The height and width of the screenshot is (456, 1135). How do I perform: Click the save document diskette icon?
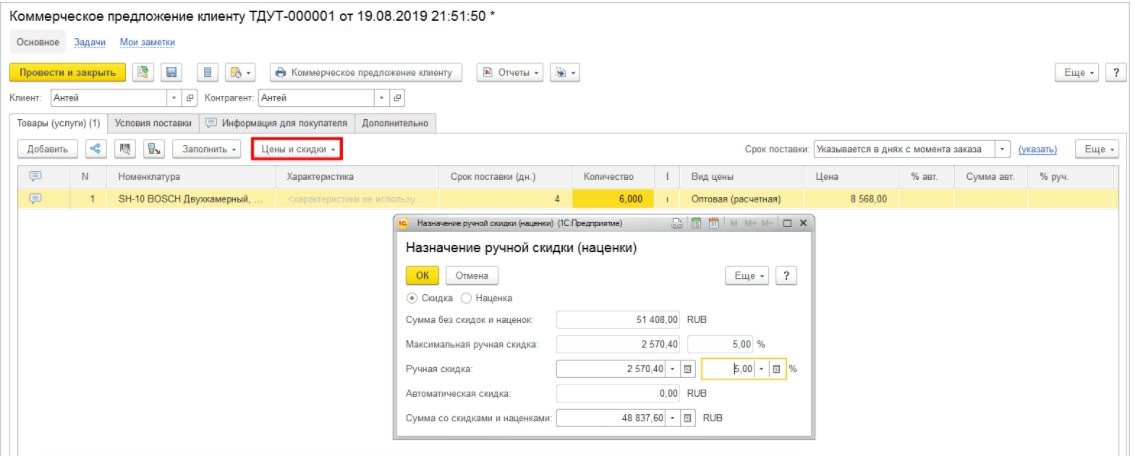pyautogui.click(x=171, y=72)
